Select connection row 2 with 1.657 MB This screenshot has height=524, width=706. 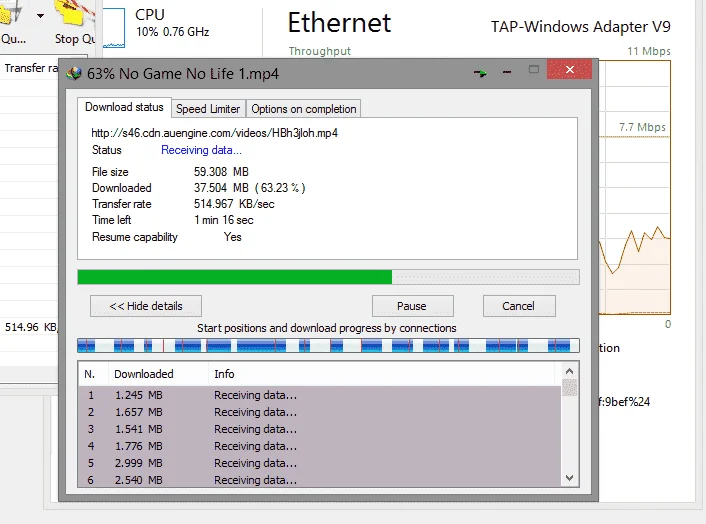(x=320, y=412)
